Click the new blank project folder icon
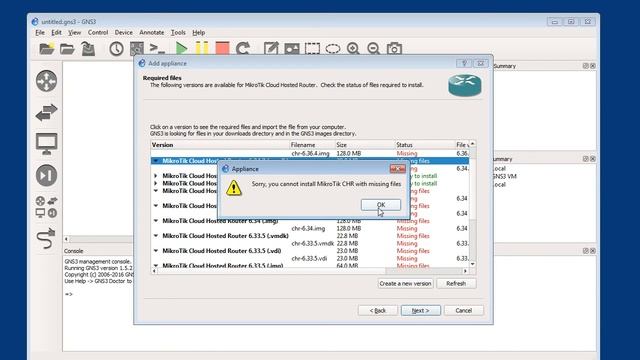640x360 pixels. [47, 49]
